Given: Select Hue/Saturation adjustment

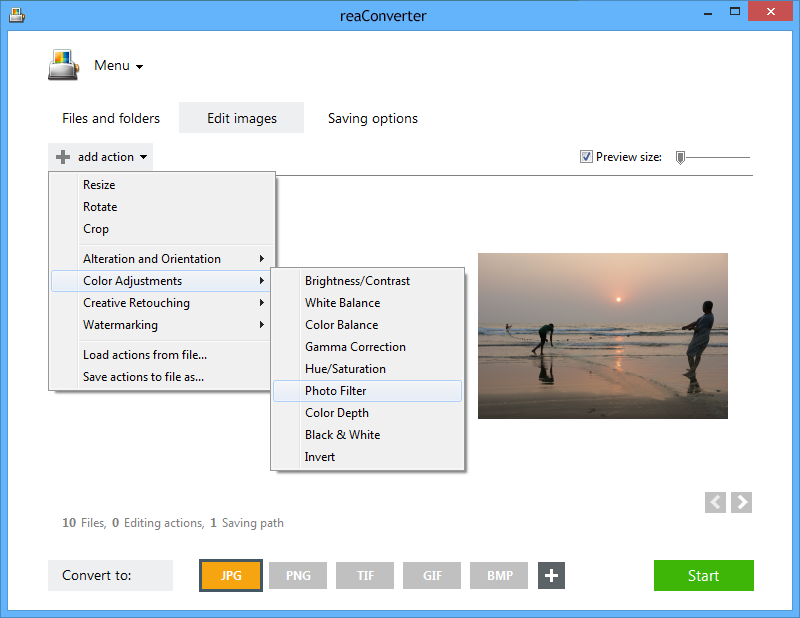Looking at the screenshot, I should 367,368.
